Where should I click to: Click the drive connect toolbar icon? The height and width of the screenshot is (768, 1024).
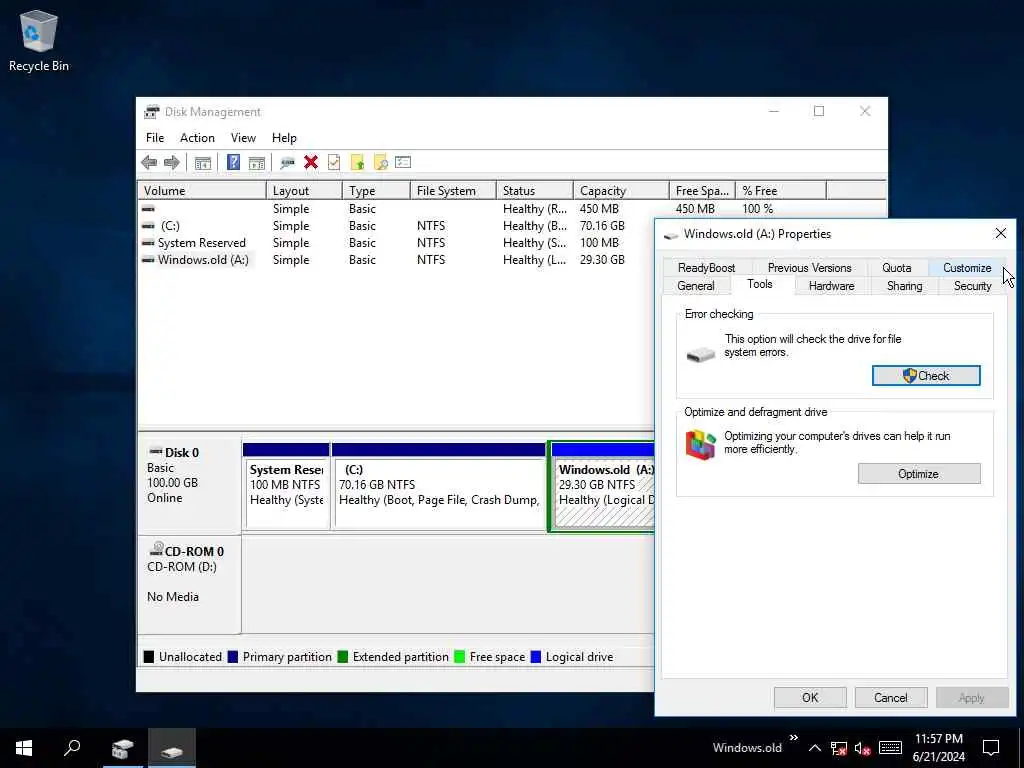tap(287, 163)
